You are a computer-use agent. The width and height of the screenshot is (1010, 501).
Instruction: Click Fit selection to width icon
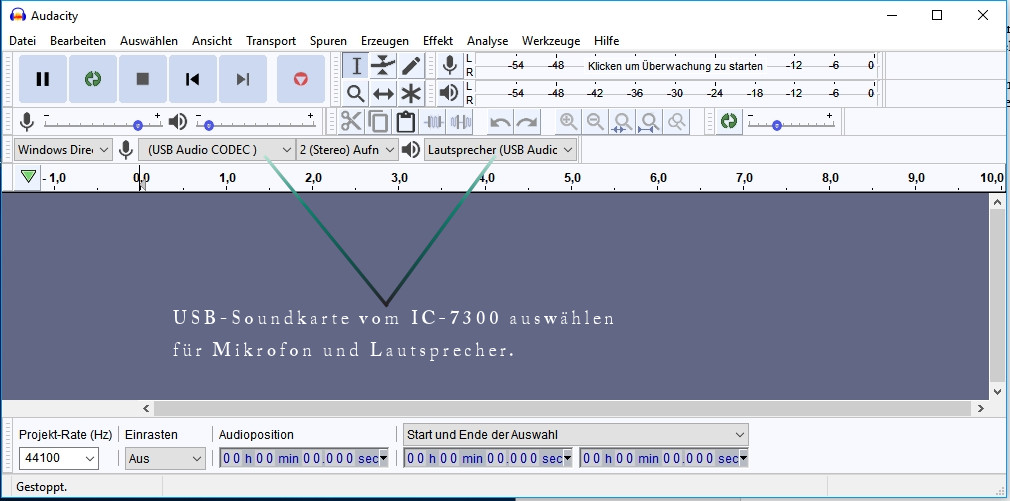click(x=622, y=121)
